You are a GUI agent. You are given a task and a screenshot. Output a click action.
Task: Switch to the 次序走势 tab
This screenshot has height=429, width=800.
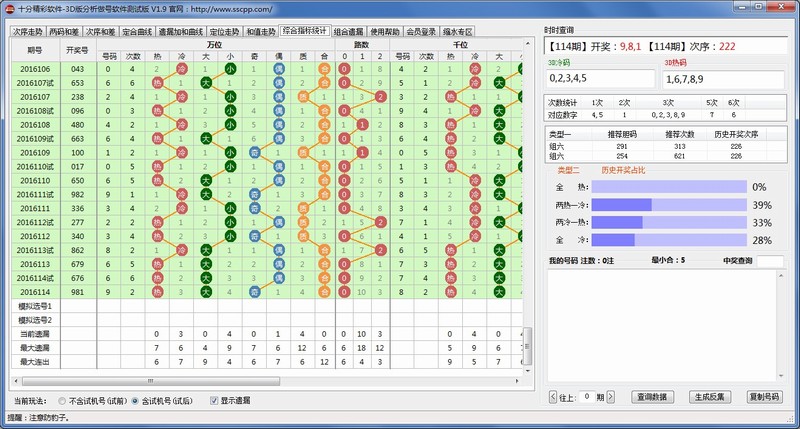26,31
